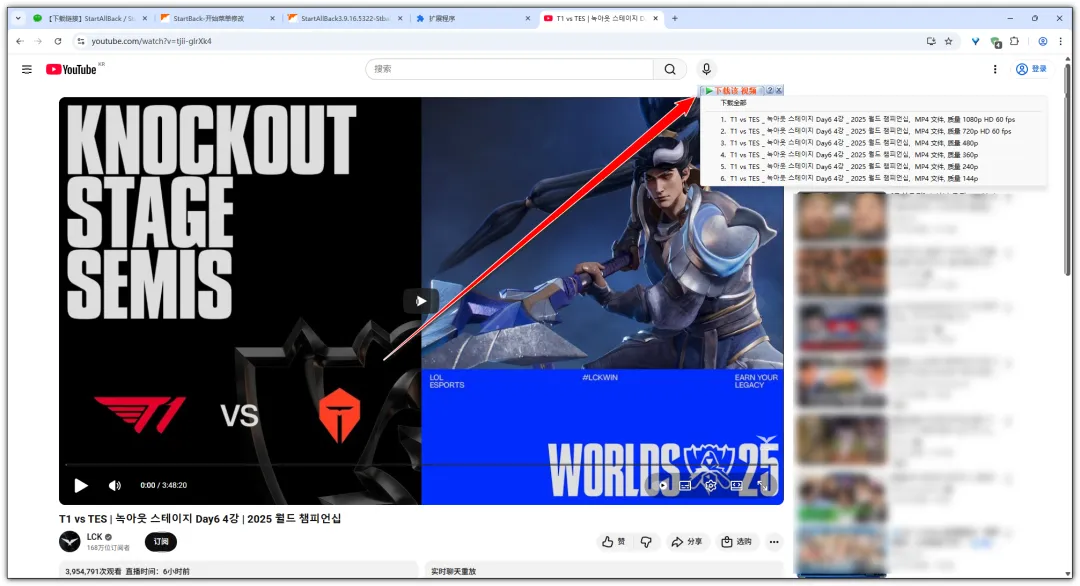Image resolution: width=1080 pixels, height=586 pixels.
Task: Click the 登录 sign-in button
Action: 1032,69
